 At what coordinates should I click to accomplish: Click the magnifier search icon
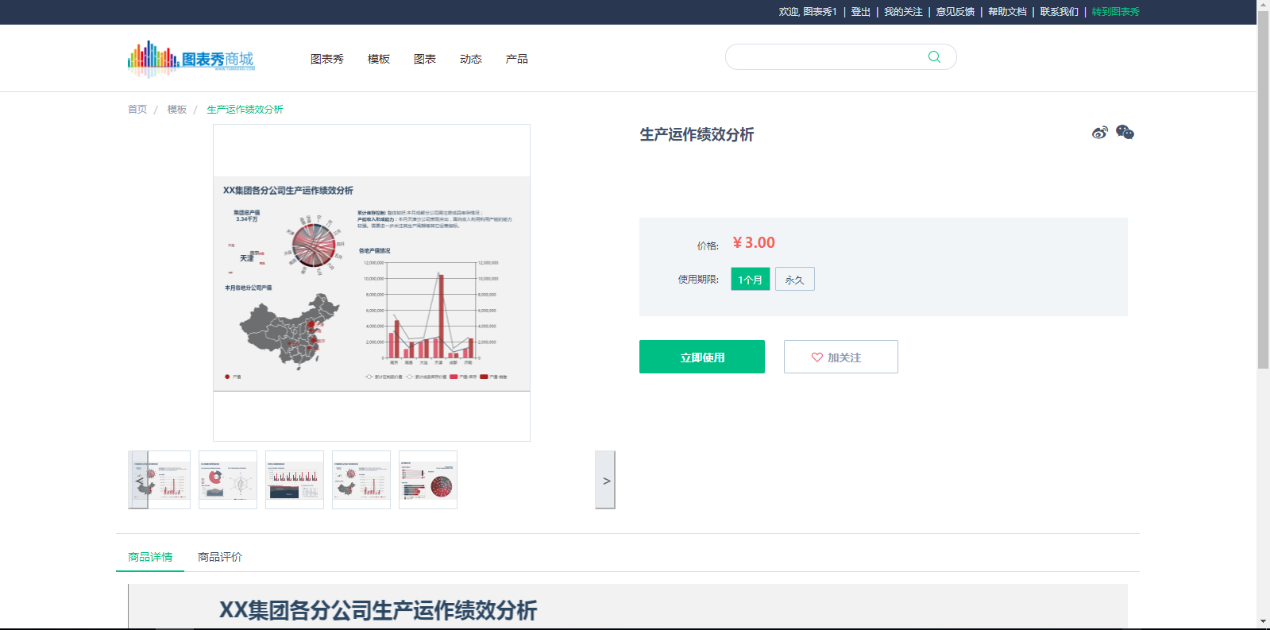(x=934, y=57)
